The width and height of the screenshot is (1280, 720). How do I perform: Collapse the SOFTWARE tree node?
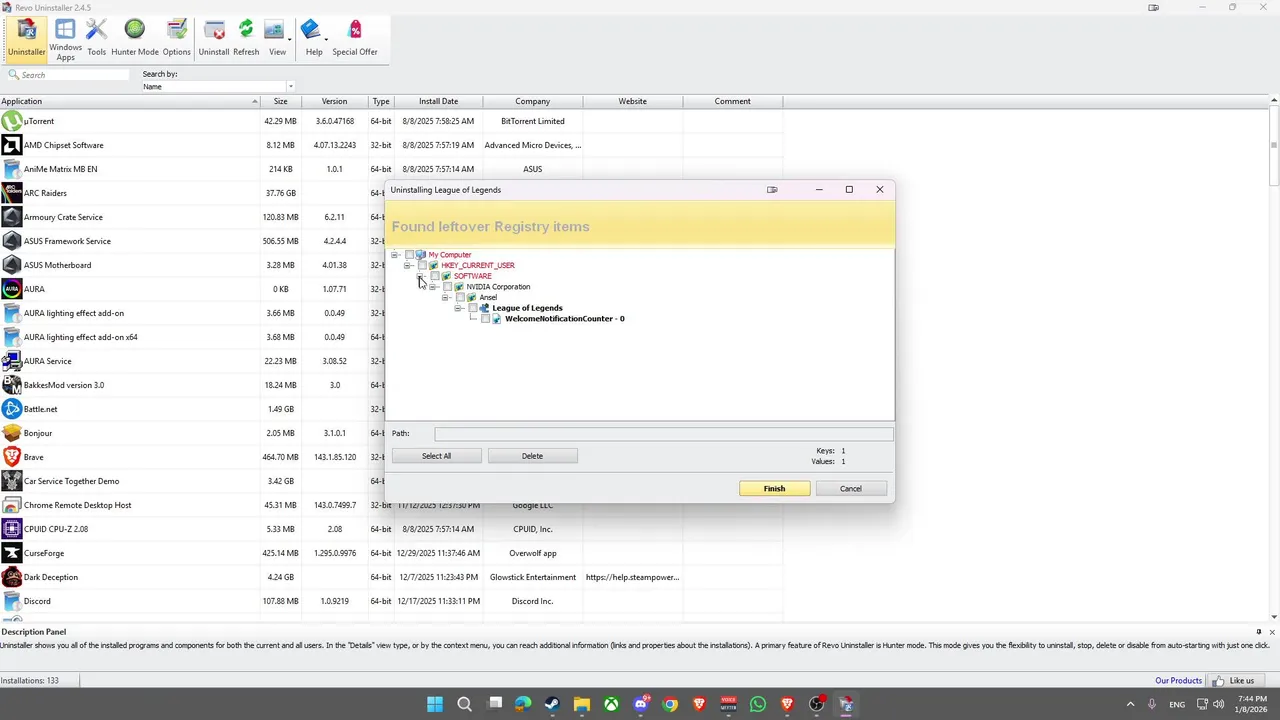pos(420,276)
